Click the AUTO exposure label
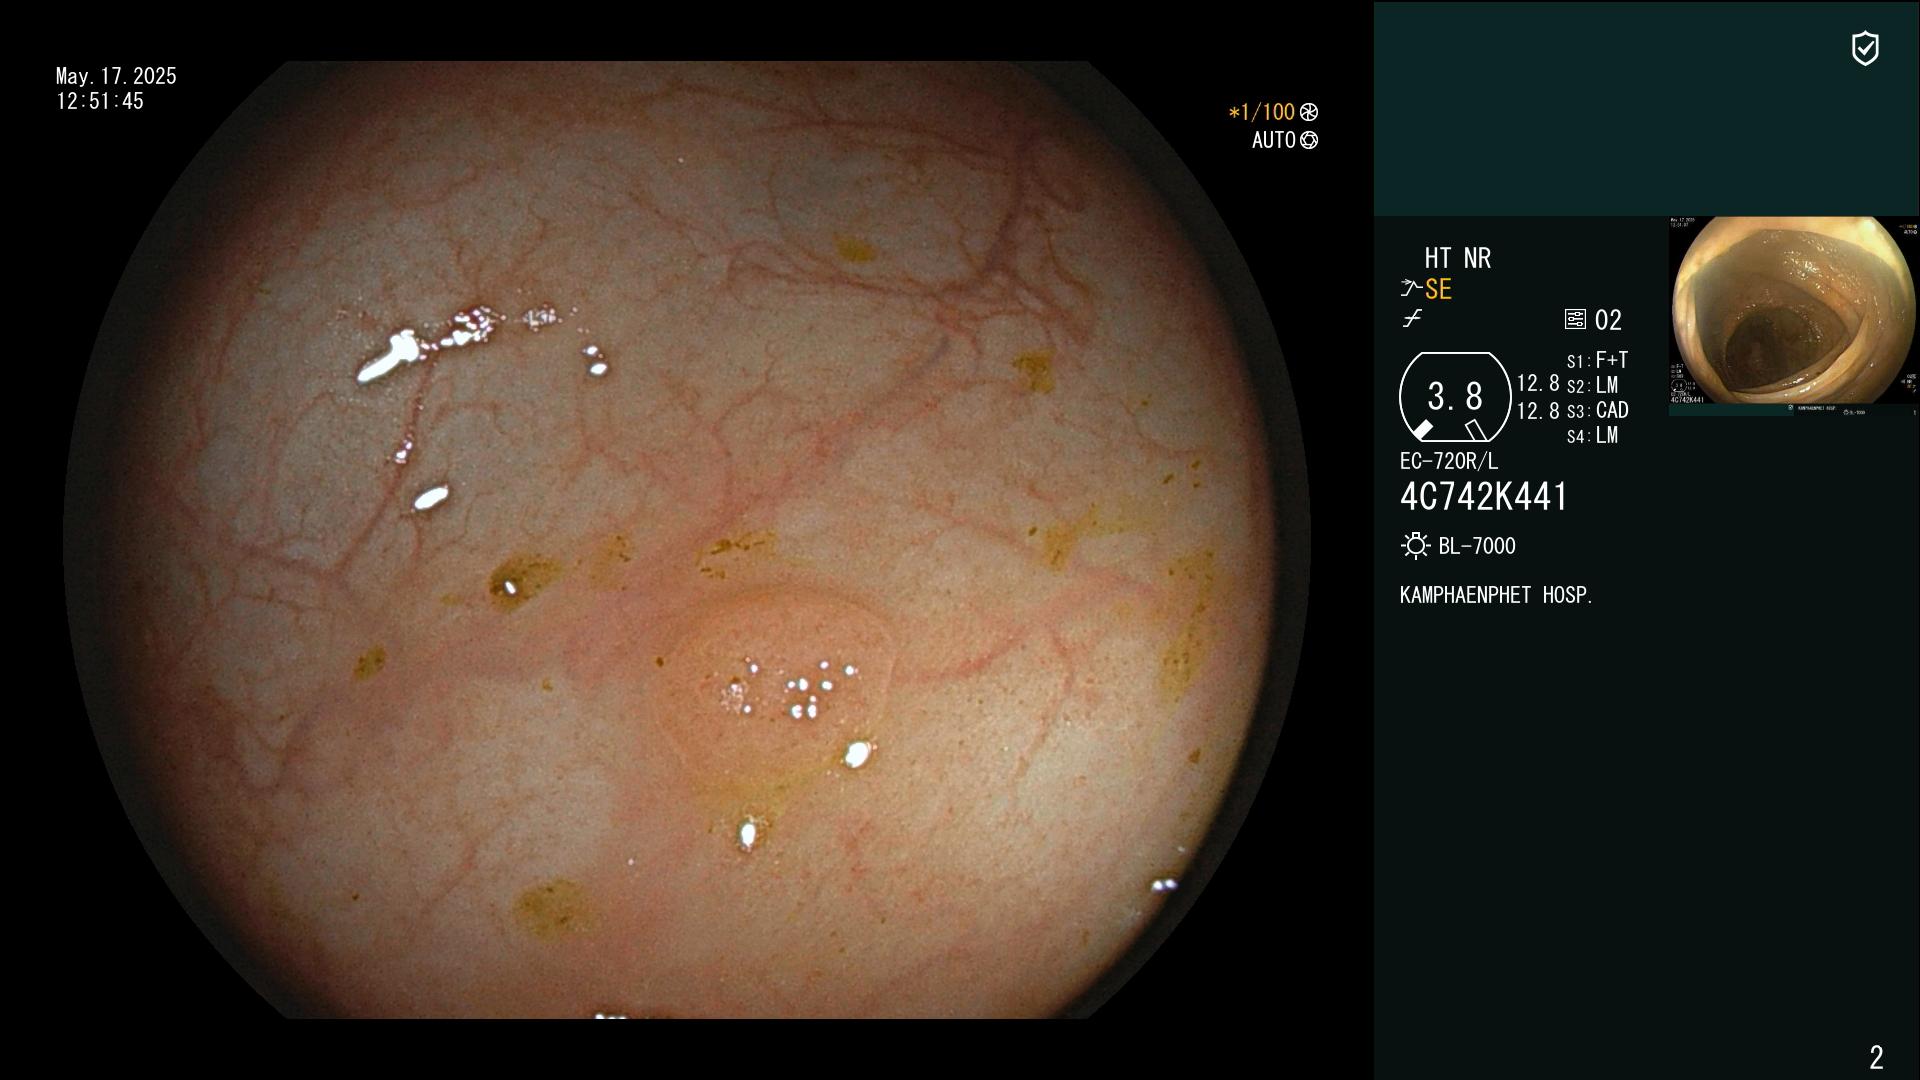 click(x=1274, y=141)
